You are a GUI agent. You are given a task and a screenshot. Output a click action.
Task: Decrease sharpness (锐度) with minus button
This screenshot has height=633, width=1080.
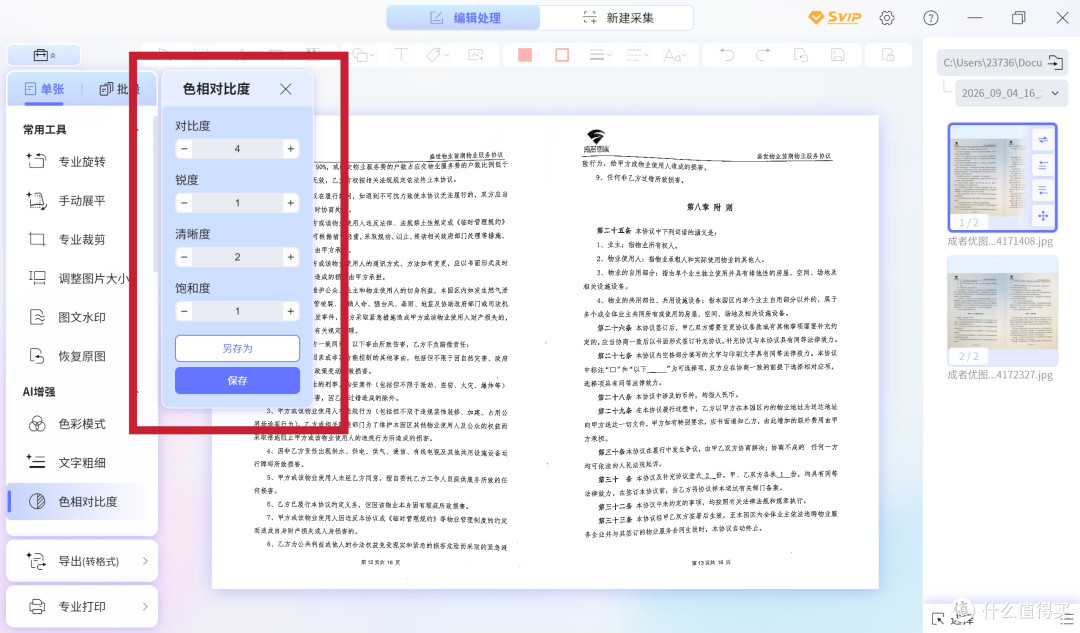[x=184, y=203]
